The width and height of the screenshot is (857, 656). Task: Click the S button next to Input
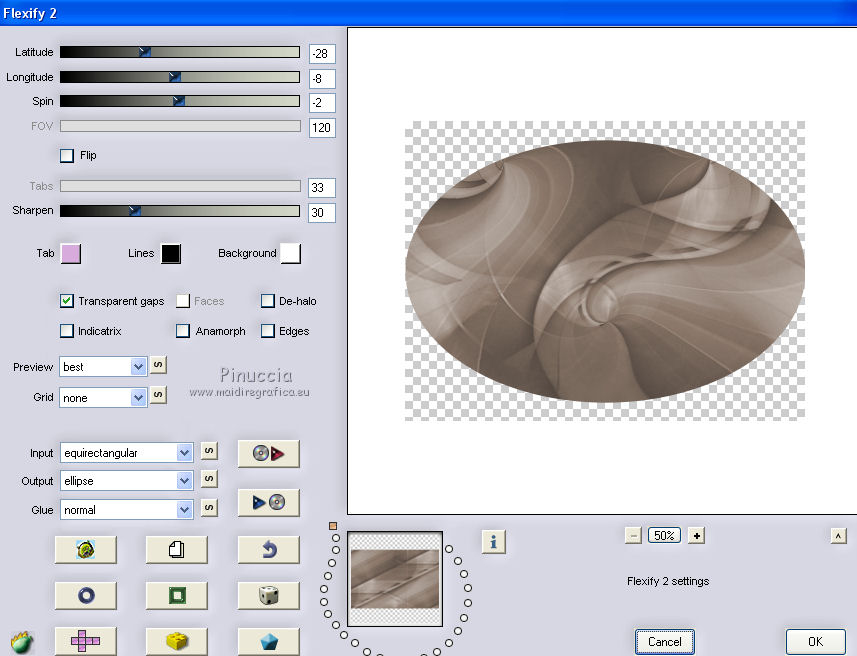click(x=209, y=451)
